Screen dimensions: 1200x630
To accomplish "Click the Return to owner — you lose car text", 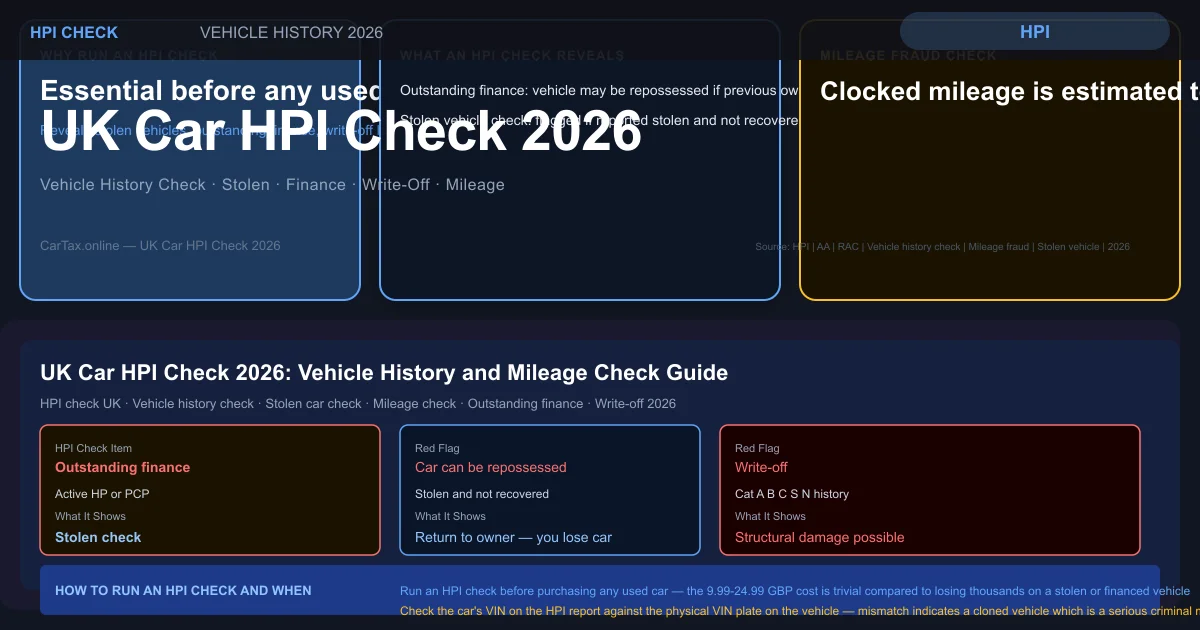I will [514, 537].
